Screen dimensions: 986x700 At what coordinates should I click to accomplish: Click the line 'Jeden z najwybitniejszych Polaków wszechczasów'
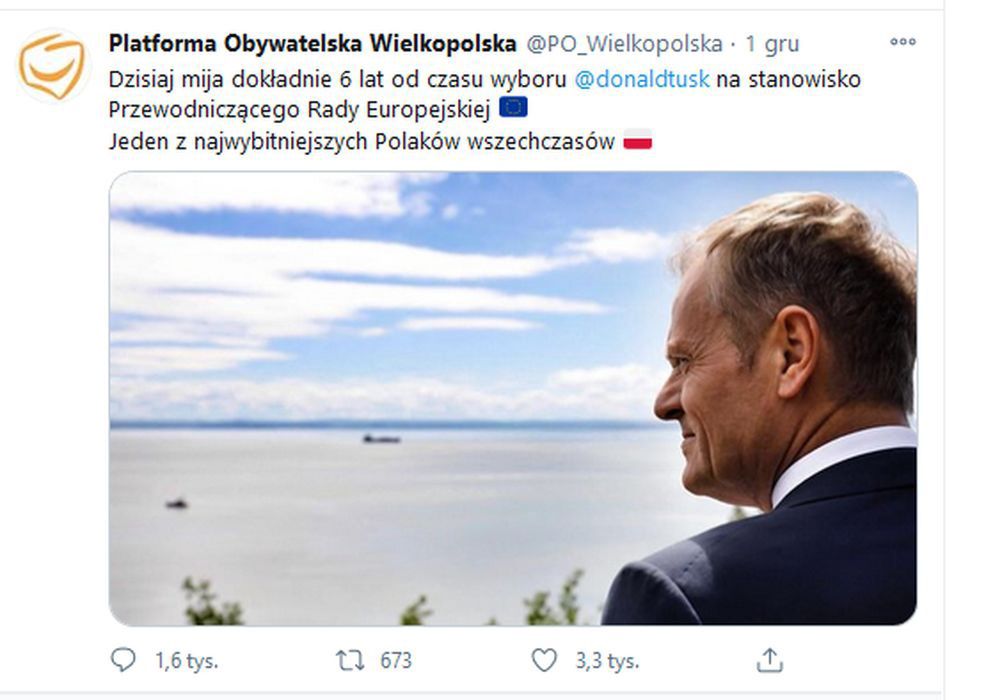pyautogui.click(x=360, y=142)
